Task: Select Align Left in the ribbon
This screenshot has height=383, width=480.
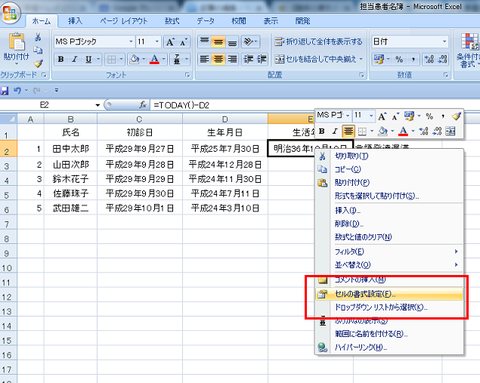Action: (x=204, y=59)
